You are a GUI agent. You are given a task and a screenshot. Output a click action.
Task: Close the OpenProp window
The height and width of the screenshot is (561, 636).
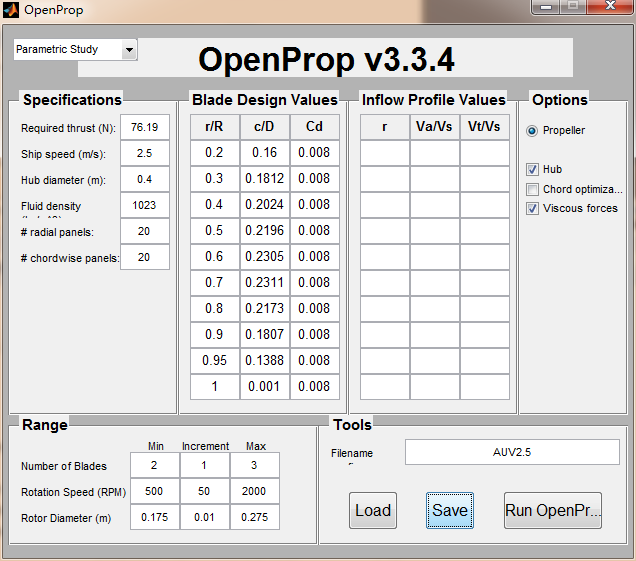[610, 6]
